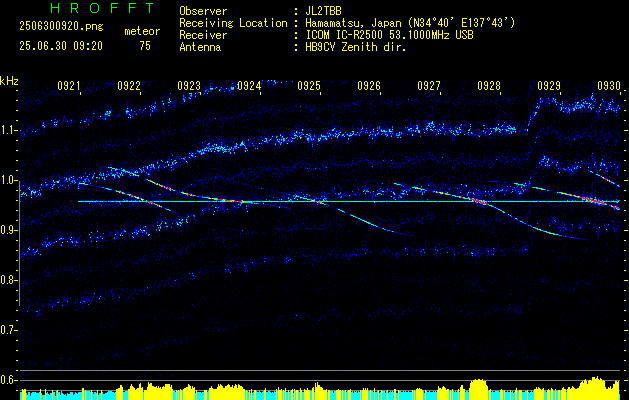Viewport: 629px width, 400px height.
Task: Click the 0930 time marker
Action: coord(609,85)
